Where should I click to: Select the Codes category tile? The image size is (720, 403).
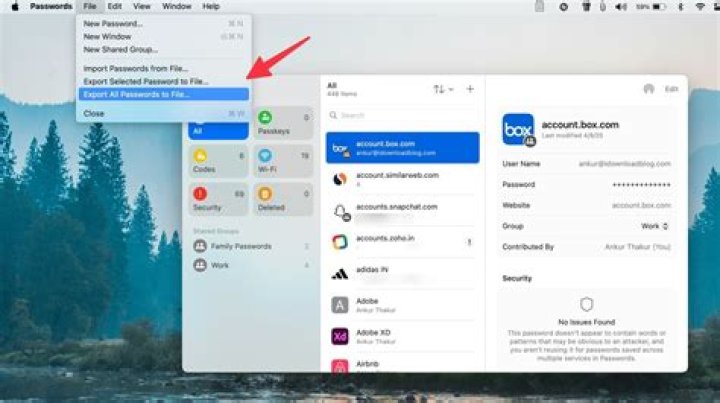click(218, 162)
